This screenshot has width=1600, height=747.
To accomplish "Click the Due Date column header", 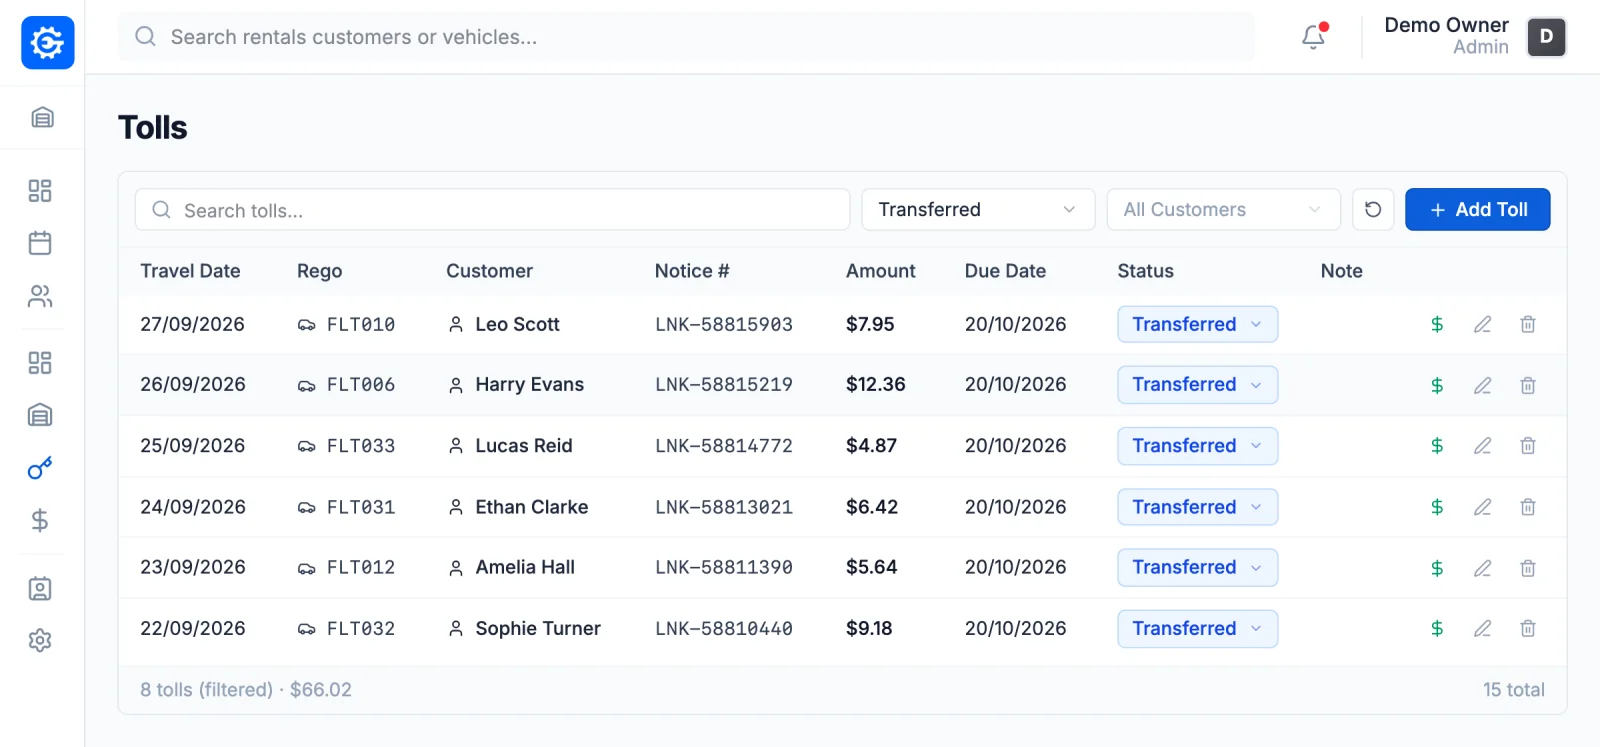I will 1005,271.
